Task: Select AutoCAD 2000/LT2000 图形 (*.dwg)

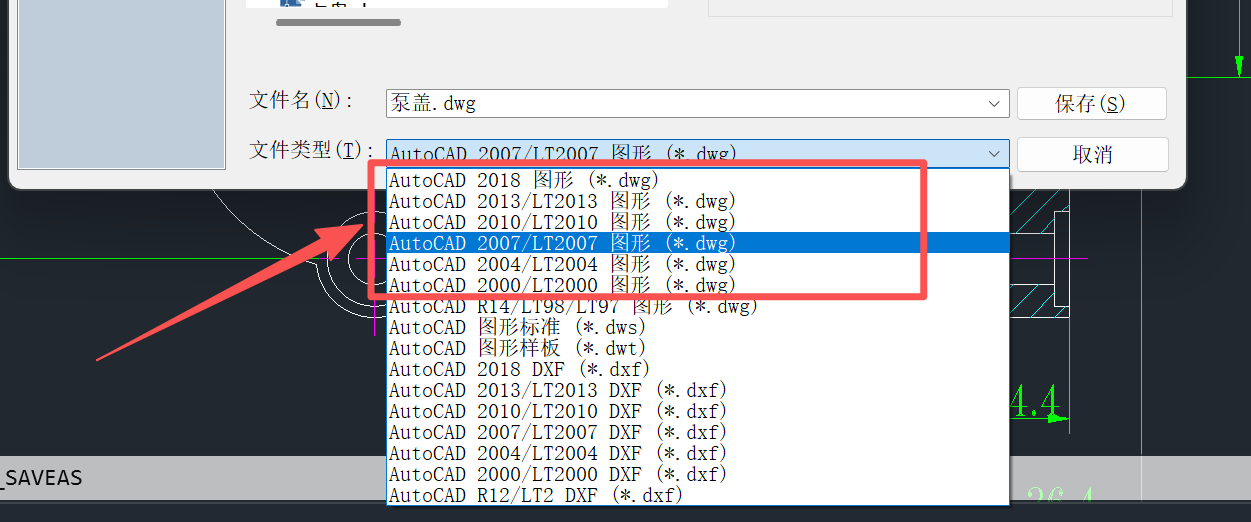Action: click(x=698, y=285)
